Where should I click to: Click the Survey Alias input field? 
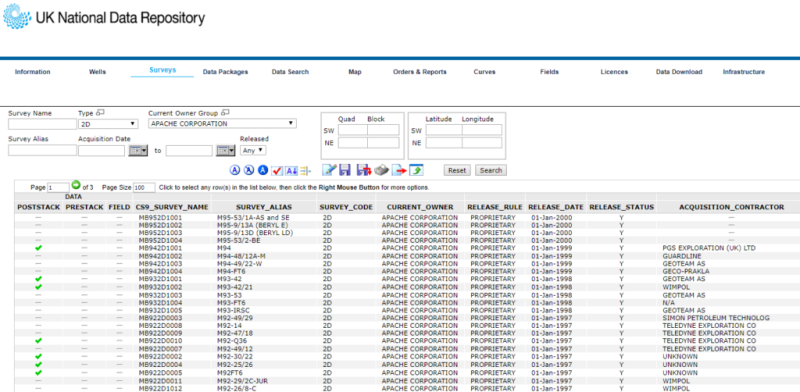42,151
